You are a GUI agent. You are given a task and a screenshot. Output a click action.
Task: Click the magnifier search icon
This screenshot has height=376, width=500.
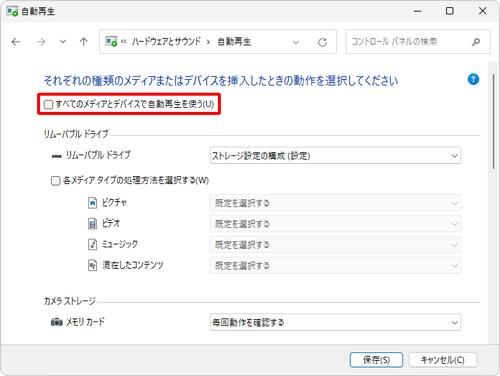click(x=476, y=42)
